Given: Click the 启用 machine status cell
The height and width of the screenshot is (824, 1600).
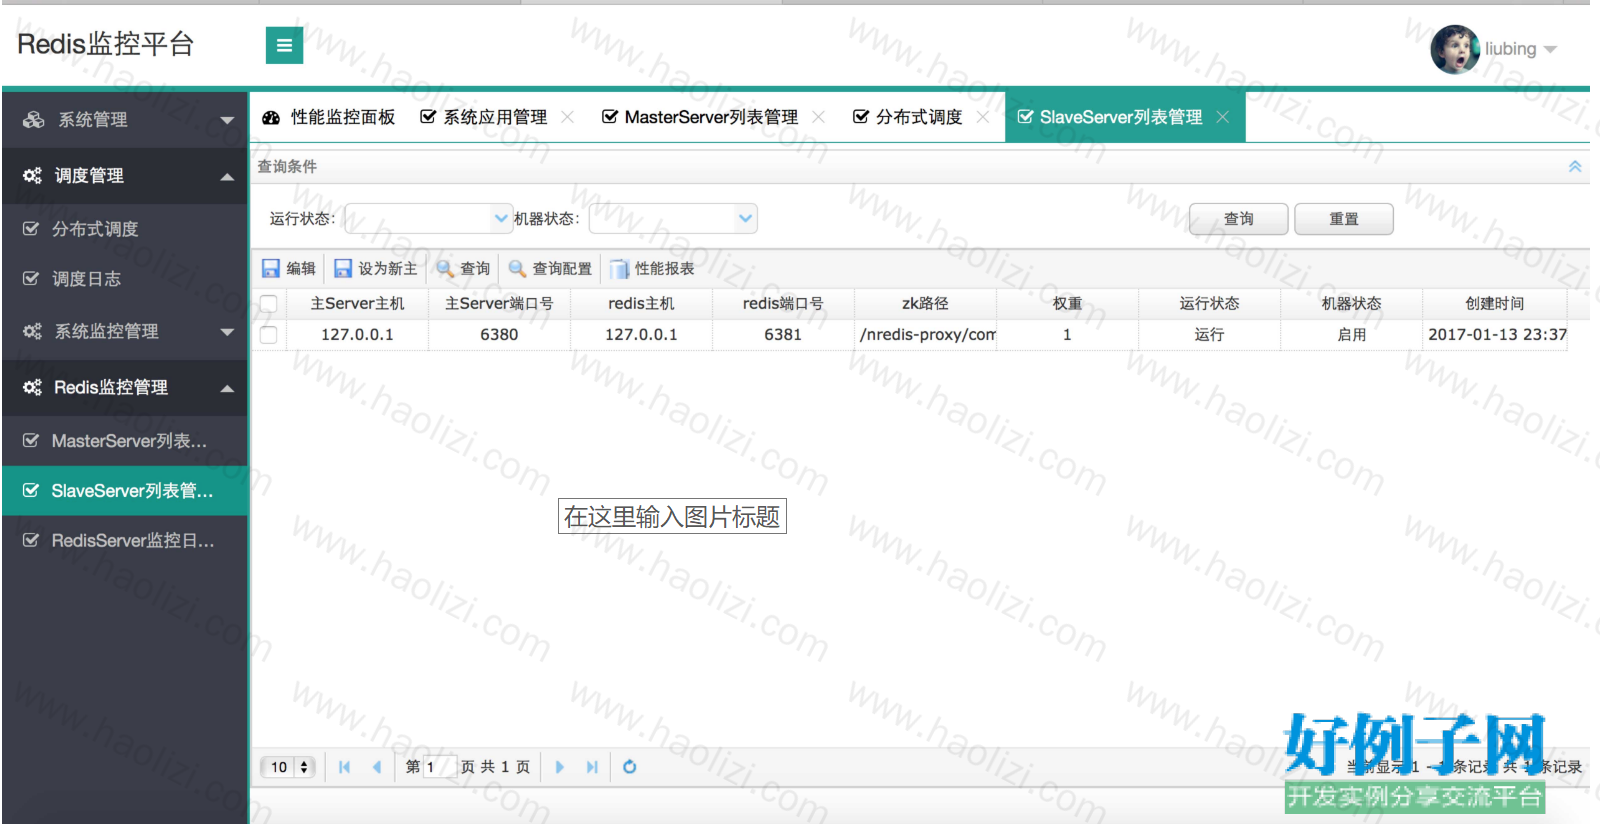Looking at the screenshot, I should 1351,334.
